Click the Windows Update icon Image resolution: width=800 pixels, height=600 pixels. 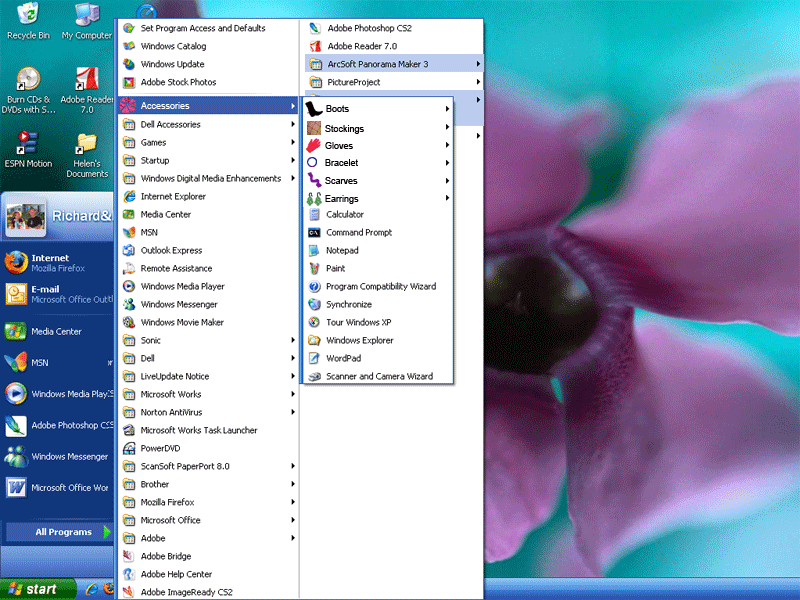coord(129,64)
